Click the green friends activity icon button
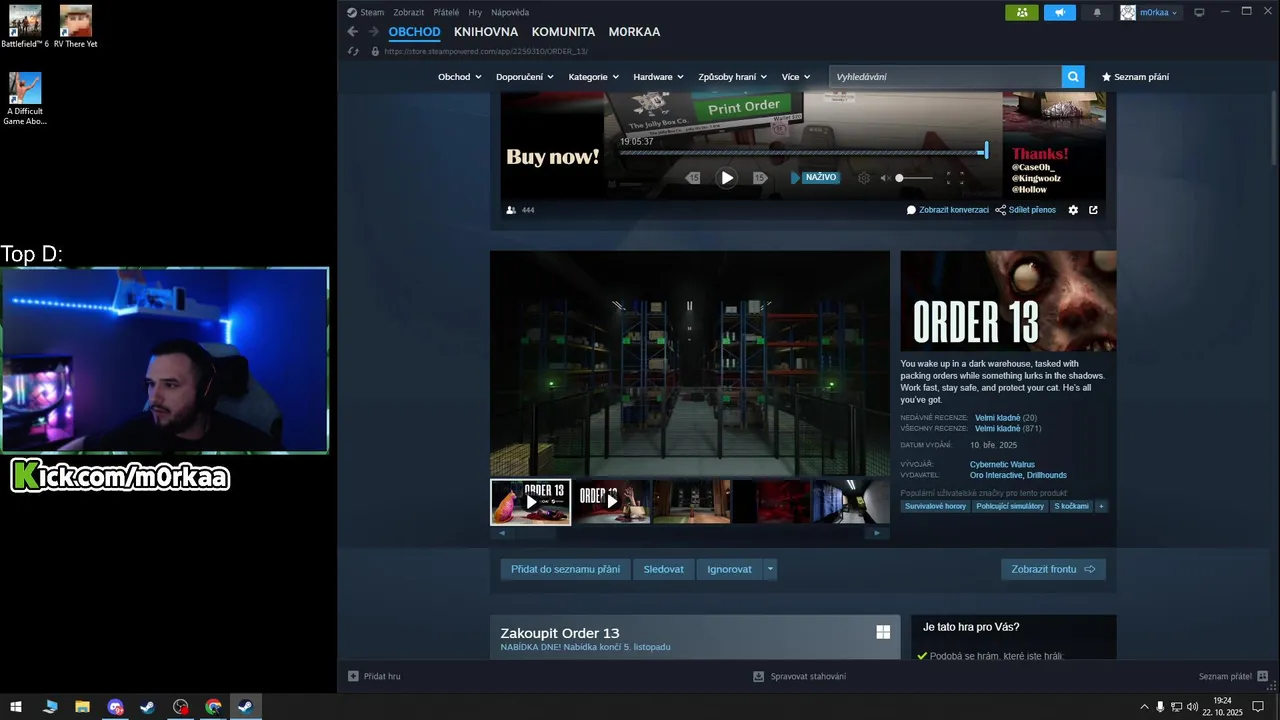 coord(1021,13)
